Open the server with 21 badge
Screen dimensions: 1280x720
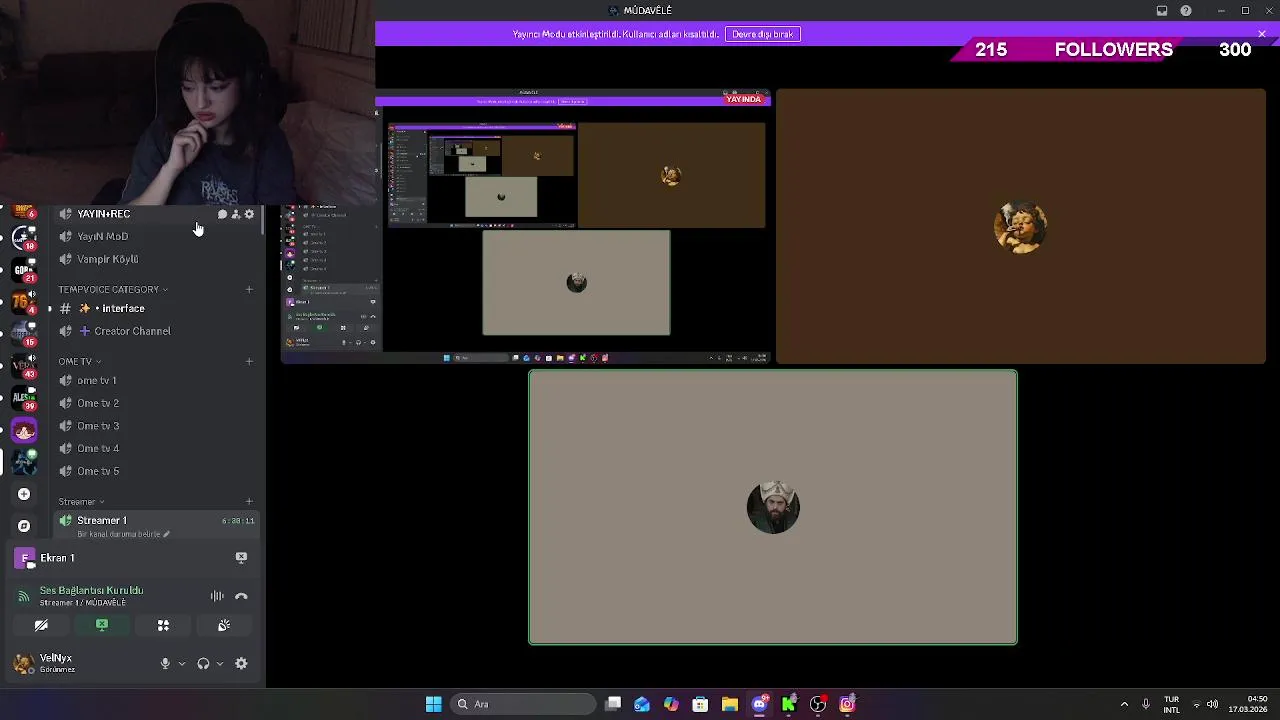point(24,268)
